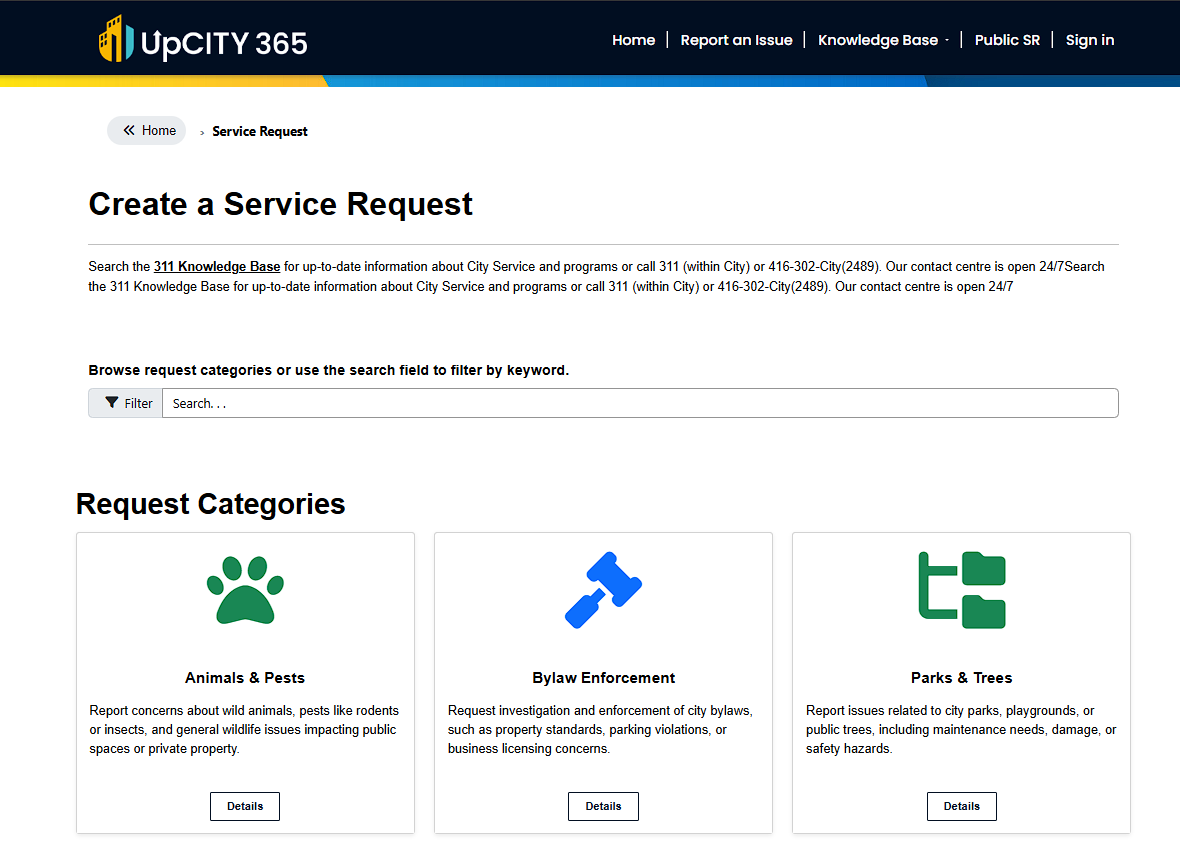The width and height of the screenshot is (1180, 848).
Task: Select Report an Issue in the navigation
Action: [x=737, y=40]
